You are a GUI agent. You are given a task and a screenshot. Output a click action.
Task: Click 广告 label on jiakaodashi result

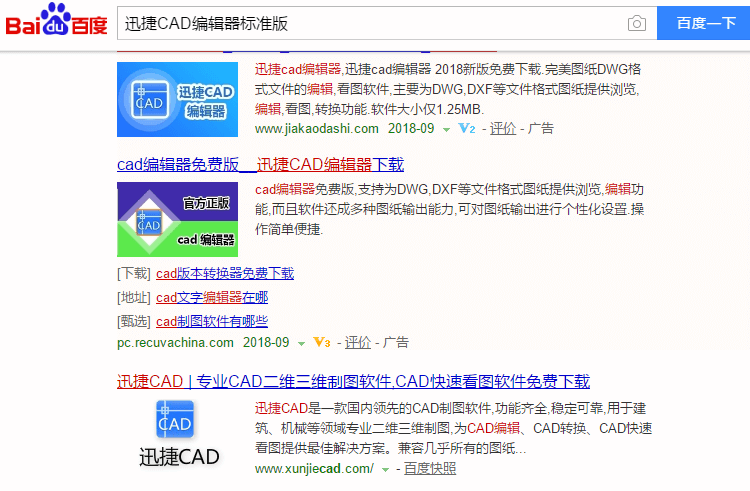tap(540, 129)
